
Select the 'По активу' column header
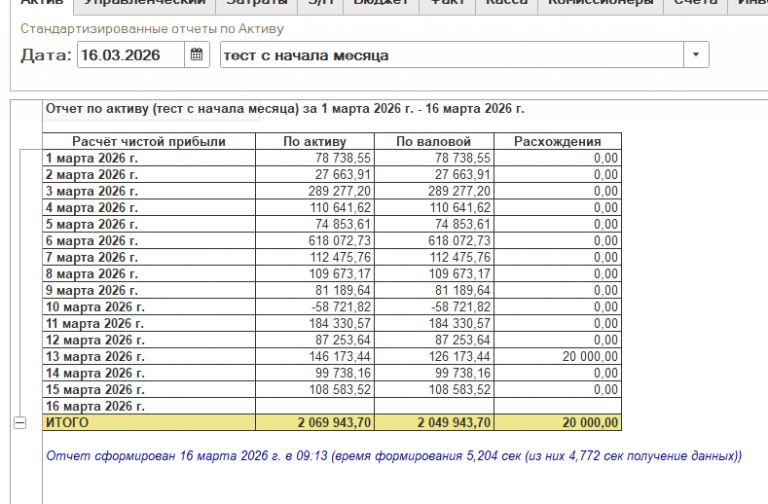[x=315, y=142]
